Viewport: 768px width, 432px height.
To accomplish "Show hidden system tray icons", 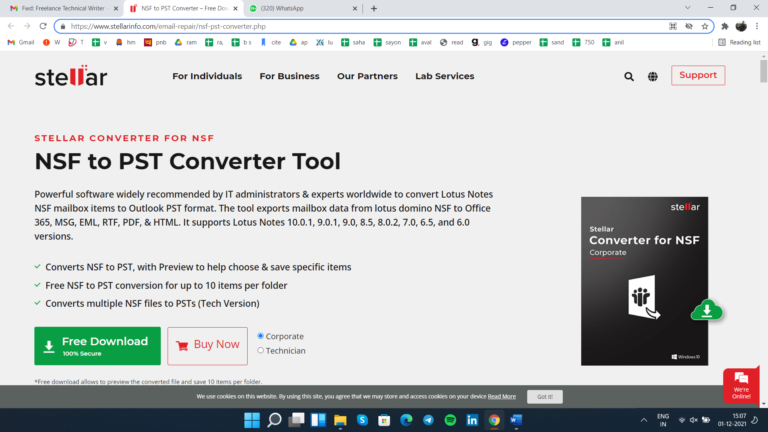I will click(644, 420).
